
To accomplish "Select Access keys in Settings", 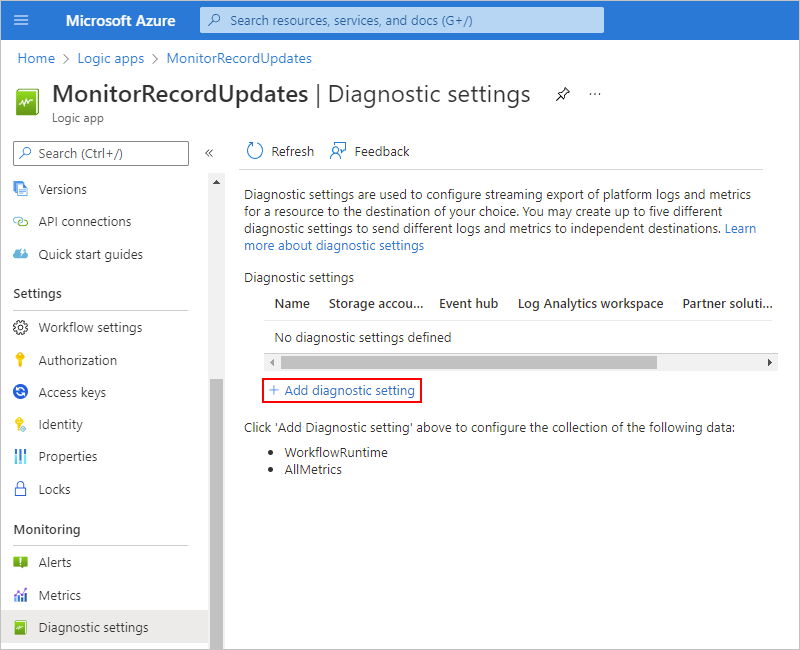I will (x=72, y=392).
